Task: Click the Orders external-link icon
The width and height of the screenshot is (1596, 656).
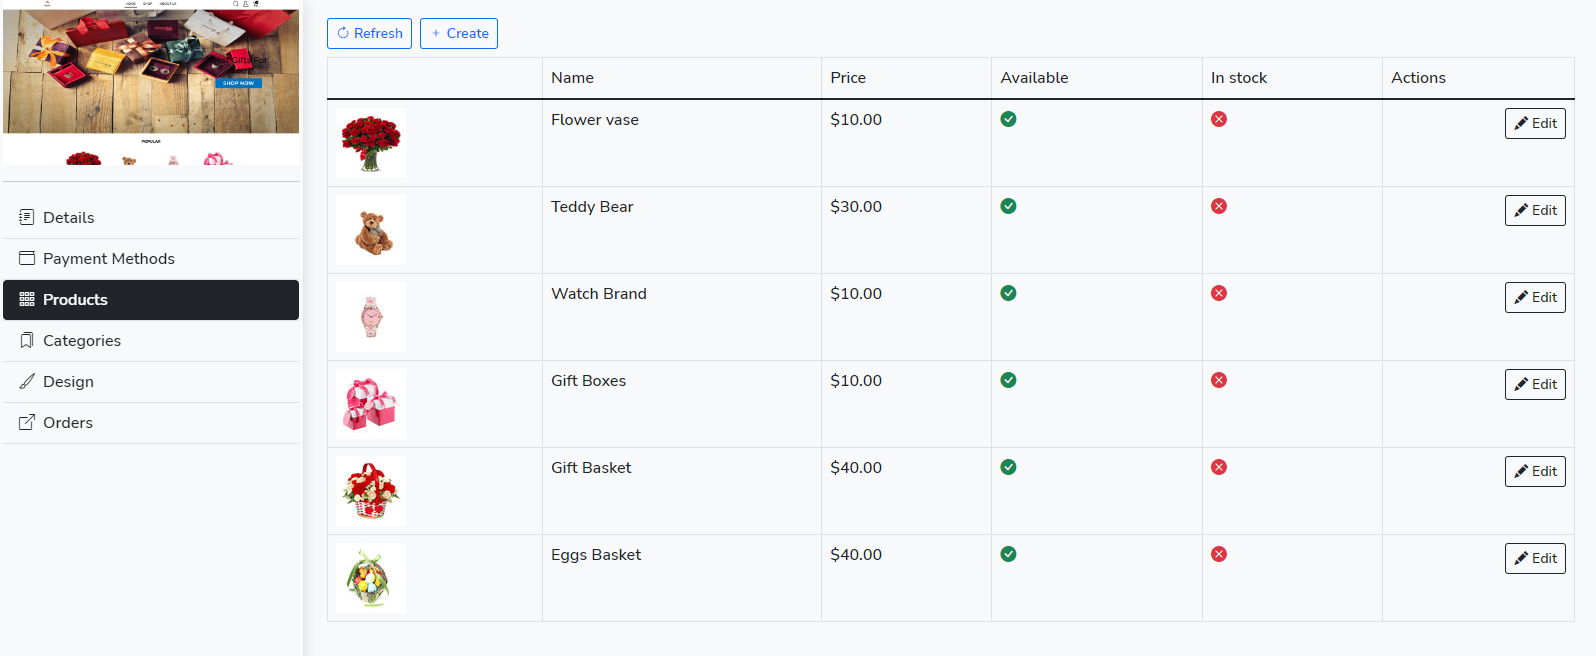Action: [x=27, y=422]
